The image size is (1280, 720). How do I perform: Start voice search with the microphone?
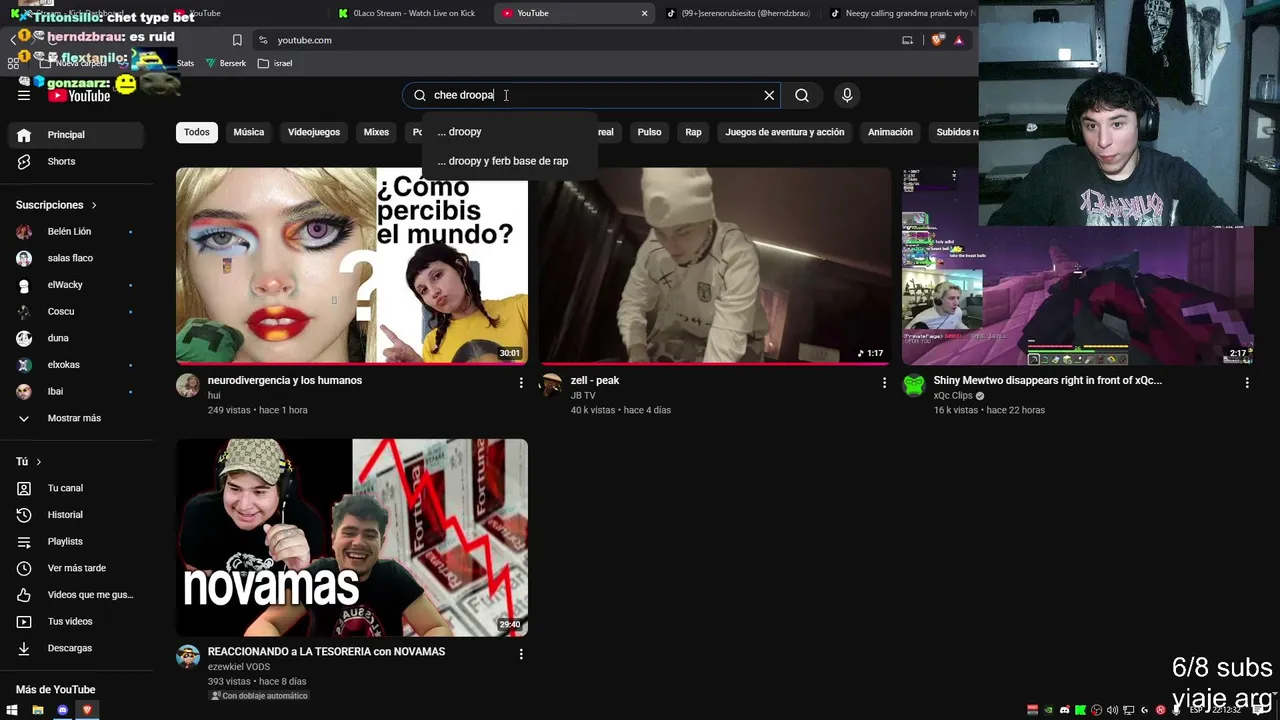(x=847, y=95)
